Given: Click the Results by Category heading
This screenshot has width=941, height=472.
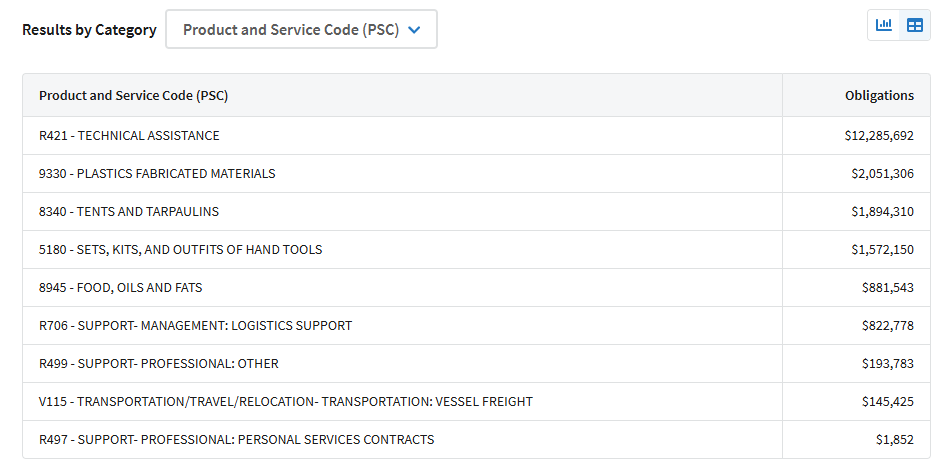Looking at the screenshot, I should (89, 29).
